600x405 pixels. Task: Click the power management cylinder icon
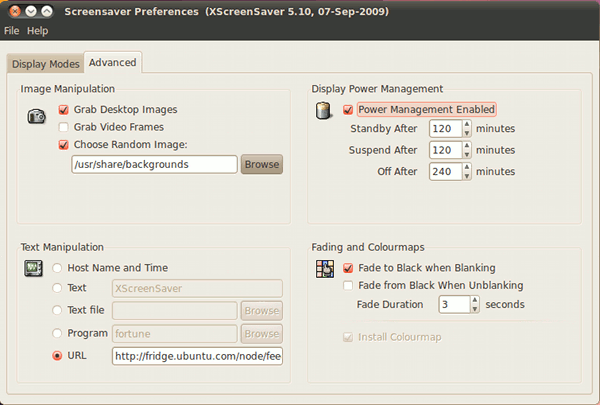(x=324, y=112)
